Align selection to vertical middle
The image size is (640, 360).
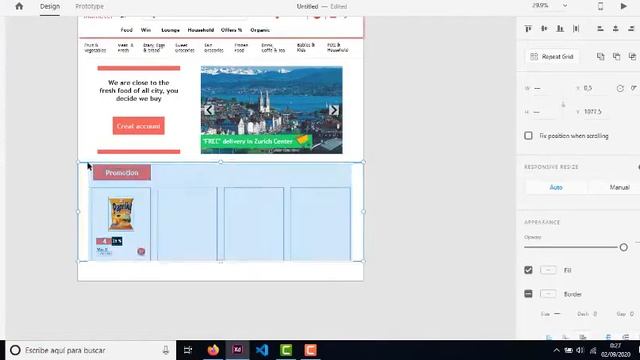[x=544, y=29]
